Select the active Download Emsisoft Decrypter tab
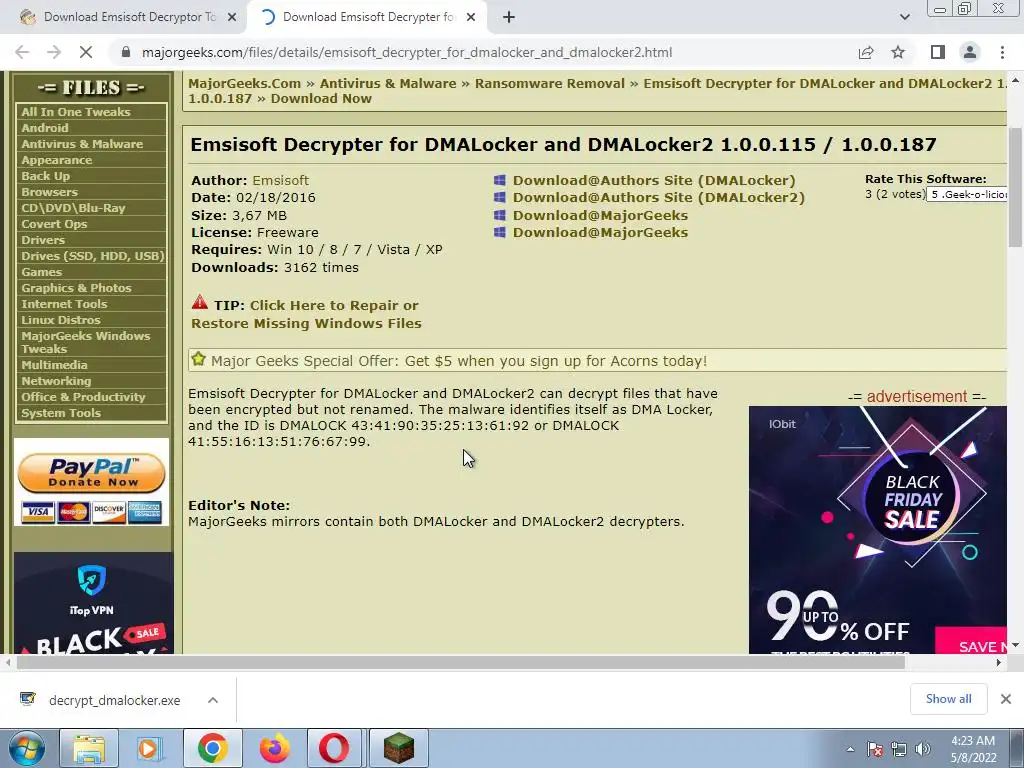The height and width of the screenshot is (768, 1024). (368, 18)
